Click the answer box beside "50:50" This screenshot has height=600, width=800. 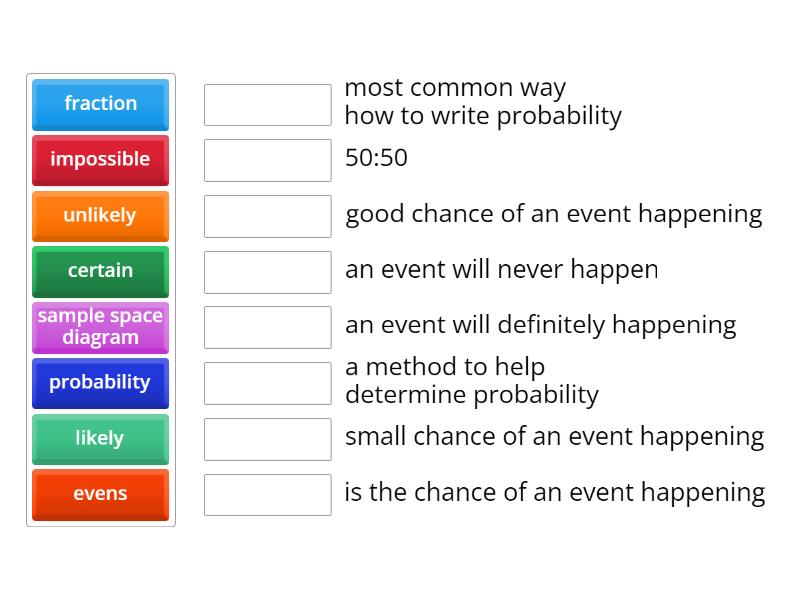pos(267,159)
